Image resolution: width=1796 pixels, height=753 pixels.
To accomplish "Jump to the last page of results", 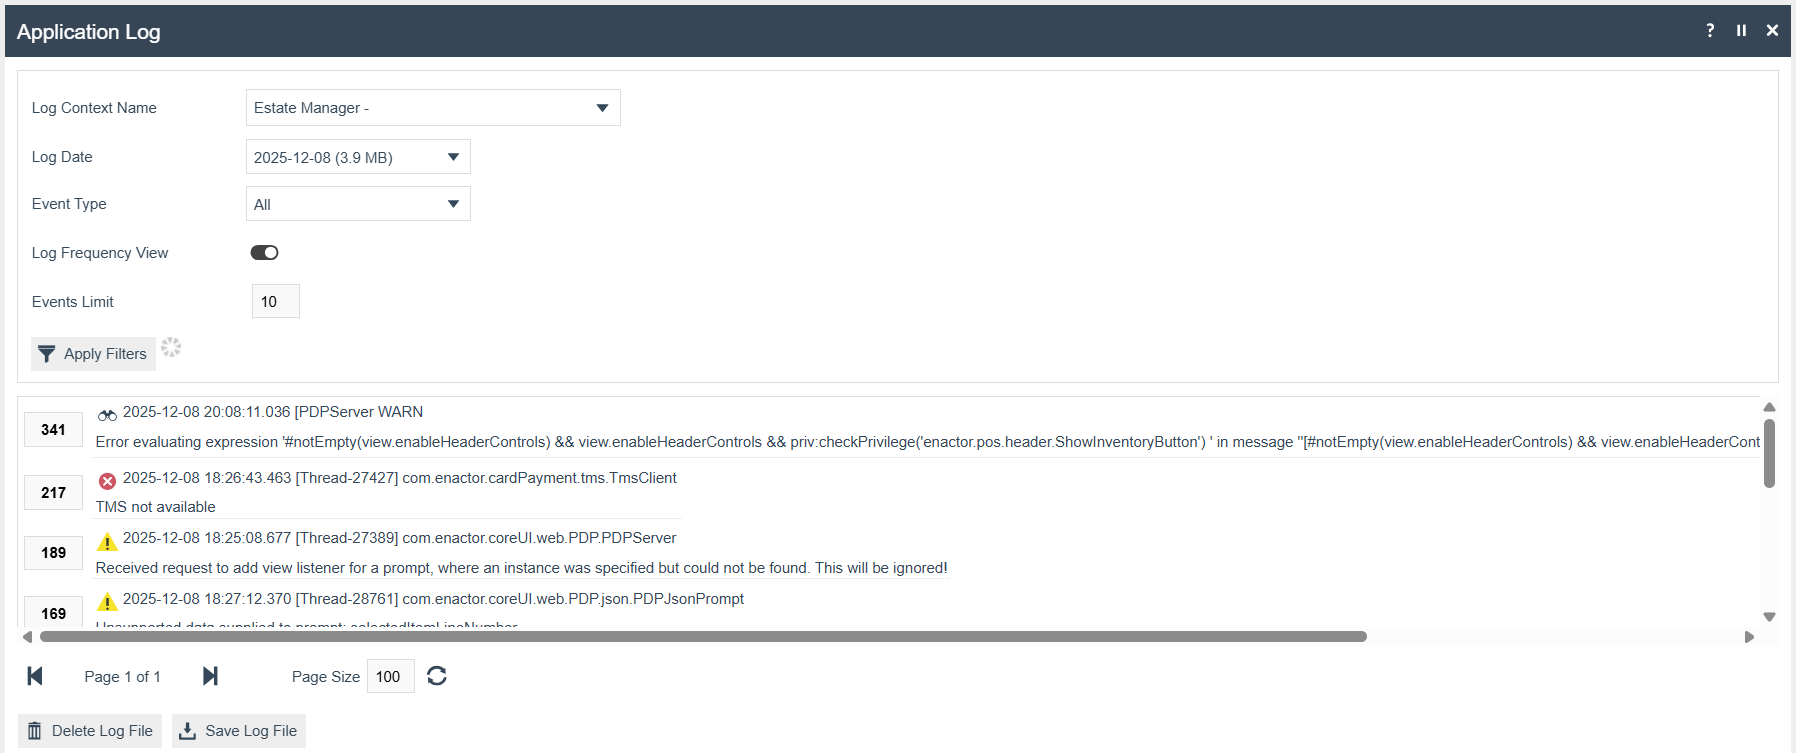I will 210,676.
